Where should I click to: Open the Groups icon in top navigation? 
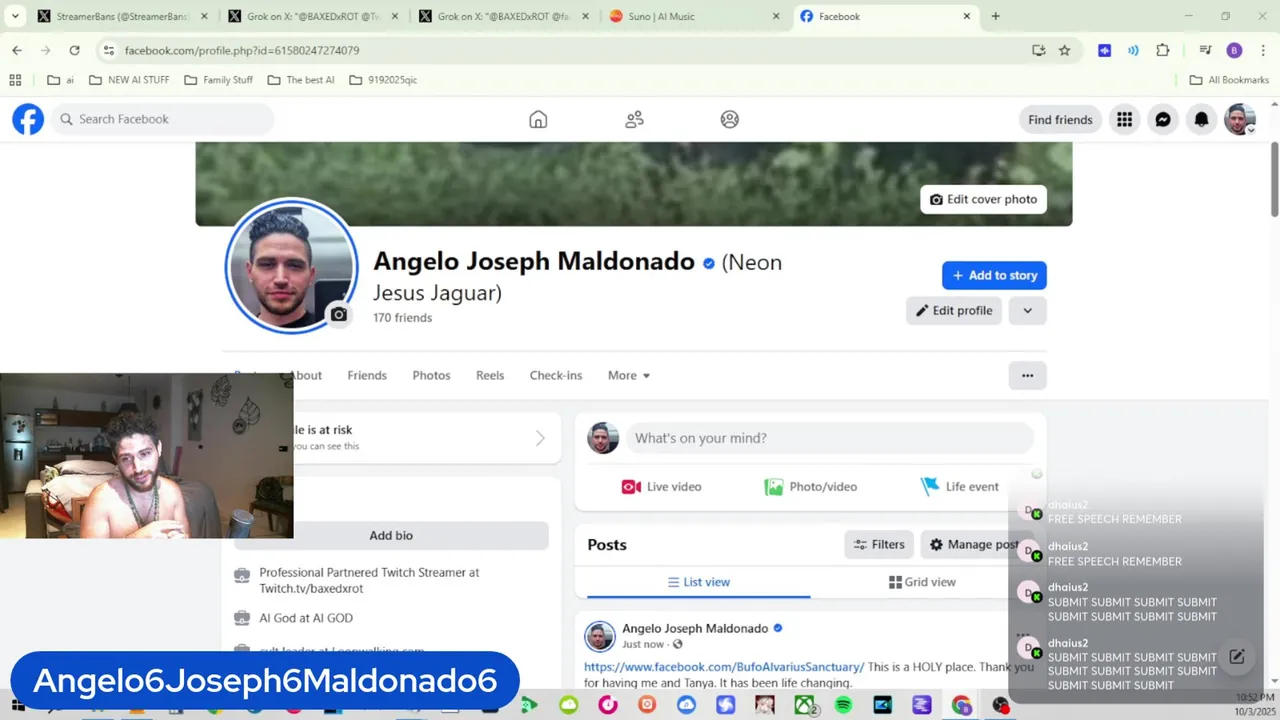click(x=730, y=119)
